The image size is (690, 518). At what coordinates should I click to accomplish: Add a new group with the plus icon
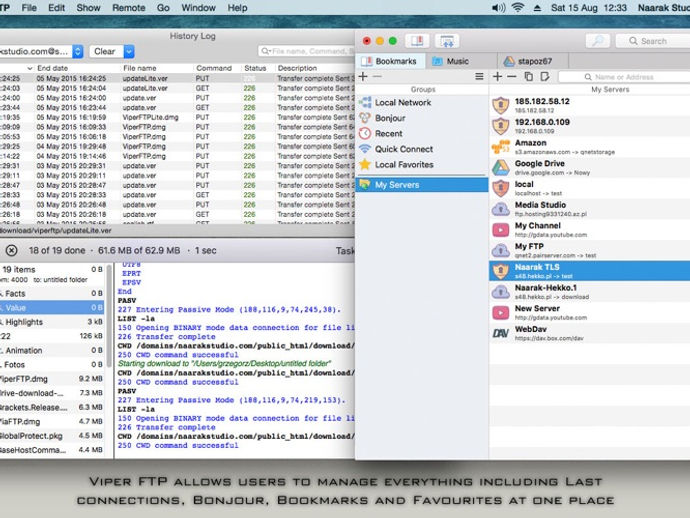coord(363,77)
